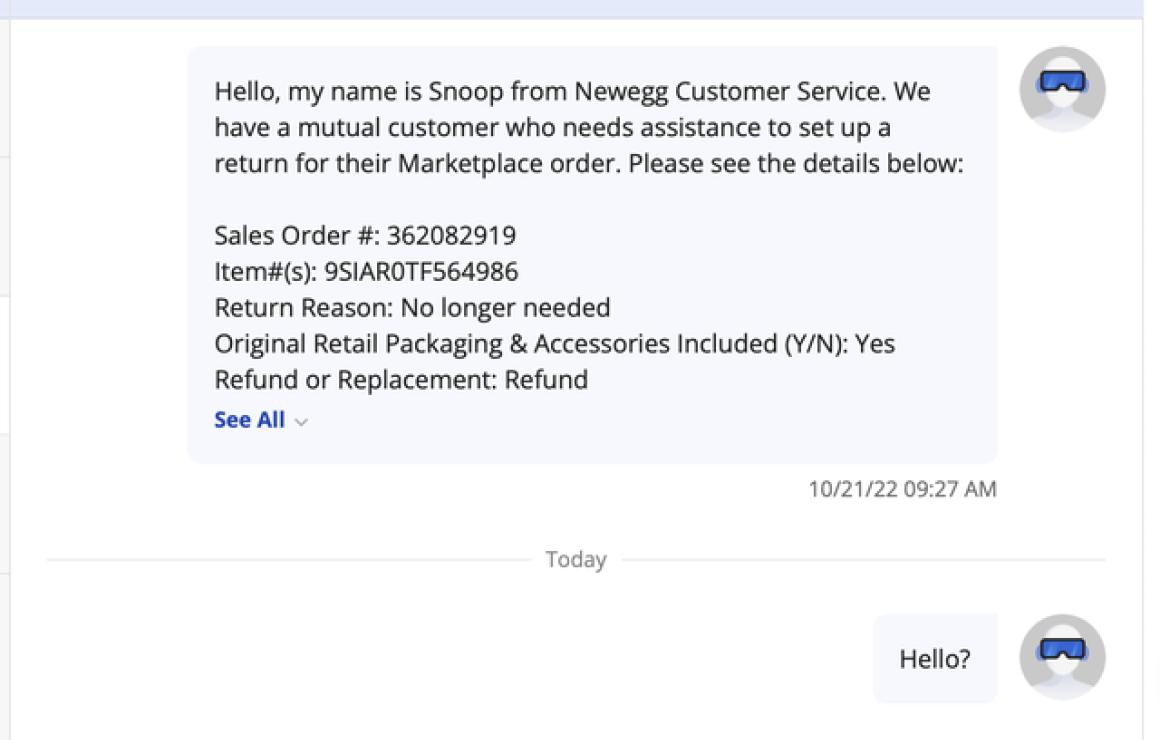1160x740 pixels.
Task: Click the Sales Order number 362082919
Action: 451,235
